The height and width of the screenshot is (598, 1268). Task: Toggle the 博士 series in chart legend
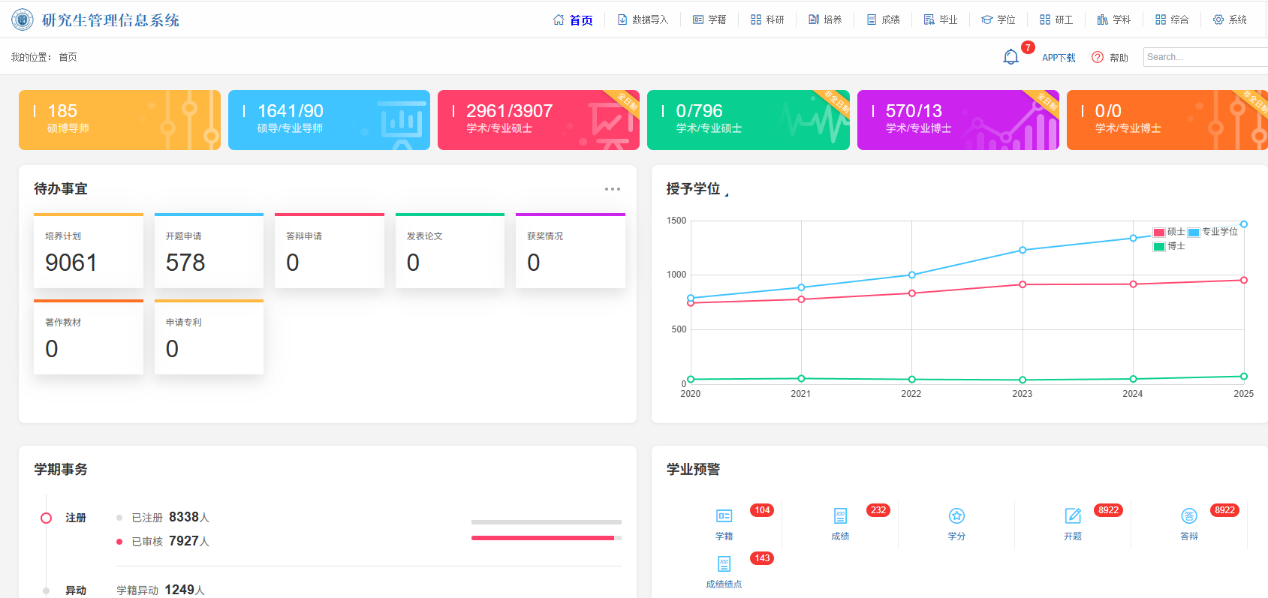1159,246
